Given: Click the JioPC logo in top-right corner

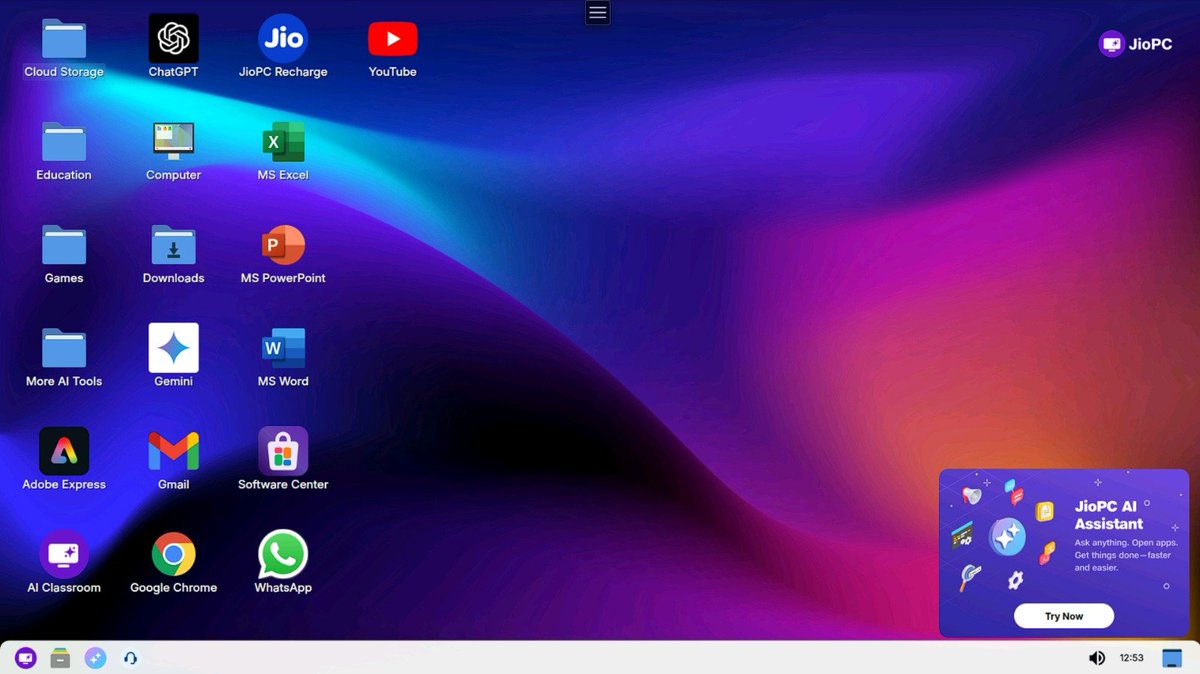Looking at the screenshot, I should pyautogui.click(x=1135, y=44).
